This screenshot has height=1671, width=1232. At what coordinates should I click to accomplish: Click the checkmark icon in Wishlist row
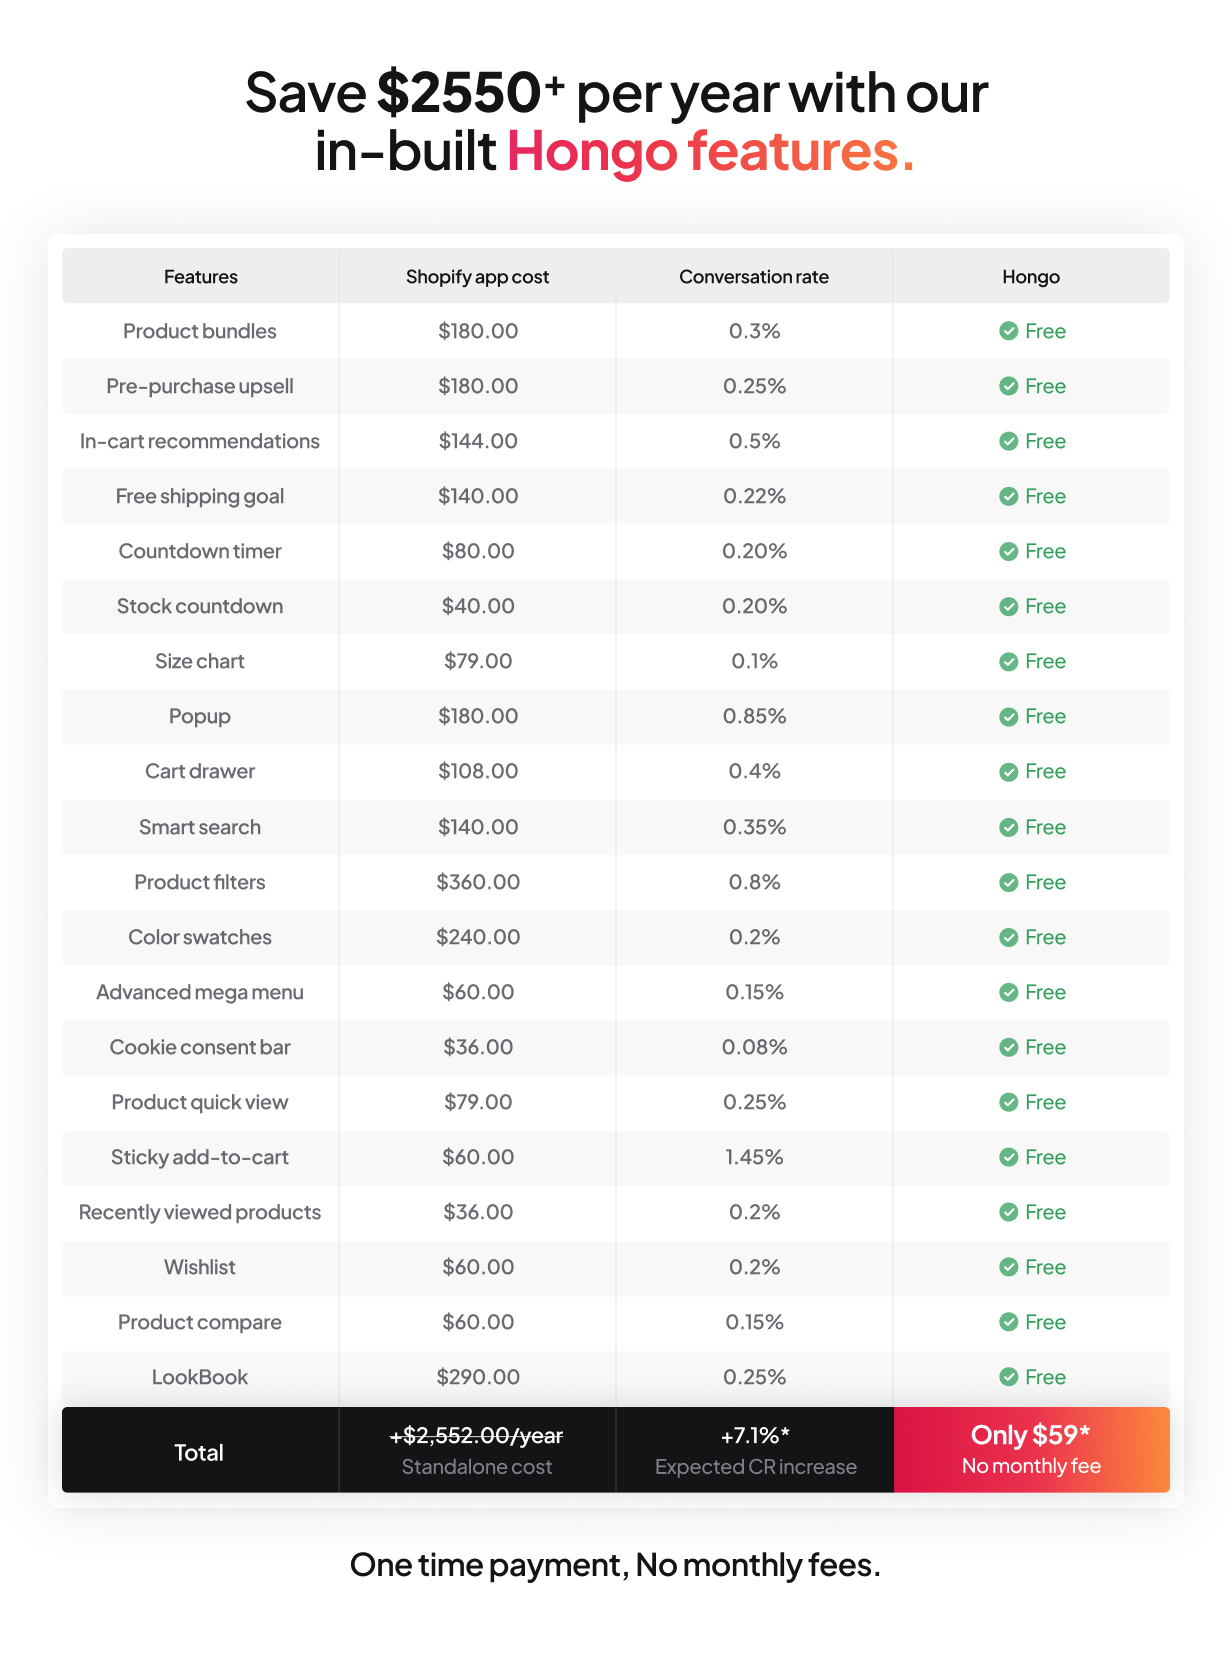point(1008,1267)
